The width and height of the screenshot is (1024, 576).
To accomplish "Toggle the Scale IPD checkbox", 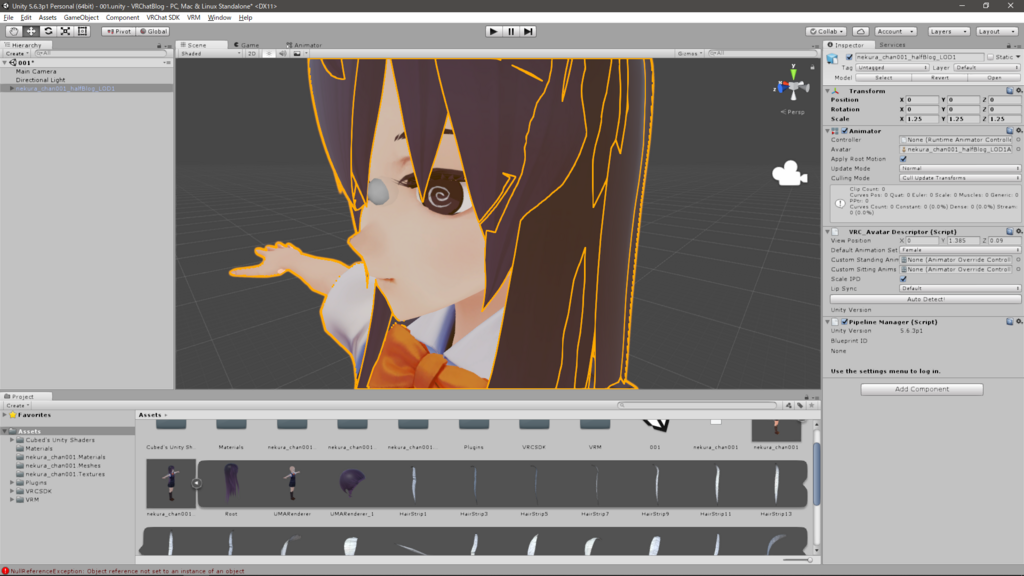I will point(903,279).
